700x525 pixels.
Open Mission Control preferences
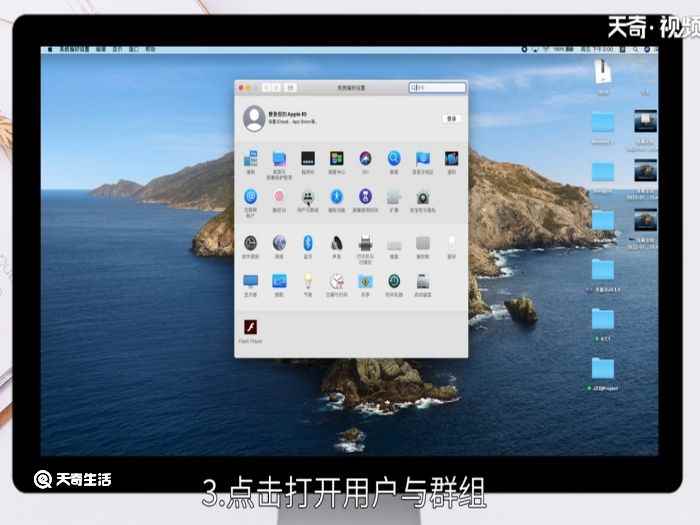[x=337, y=158]
